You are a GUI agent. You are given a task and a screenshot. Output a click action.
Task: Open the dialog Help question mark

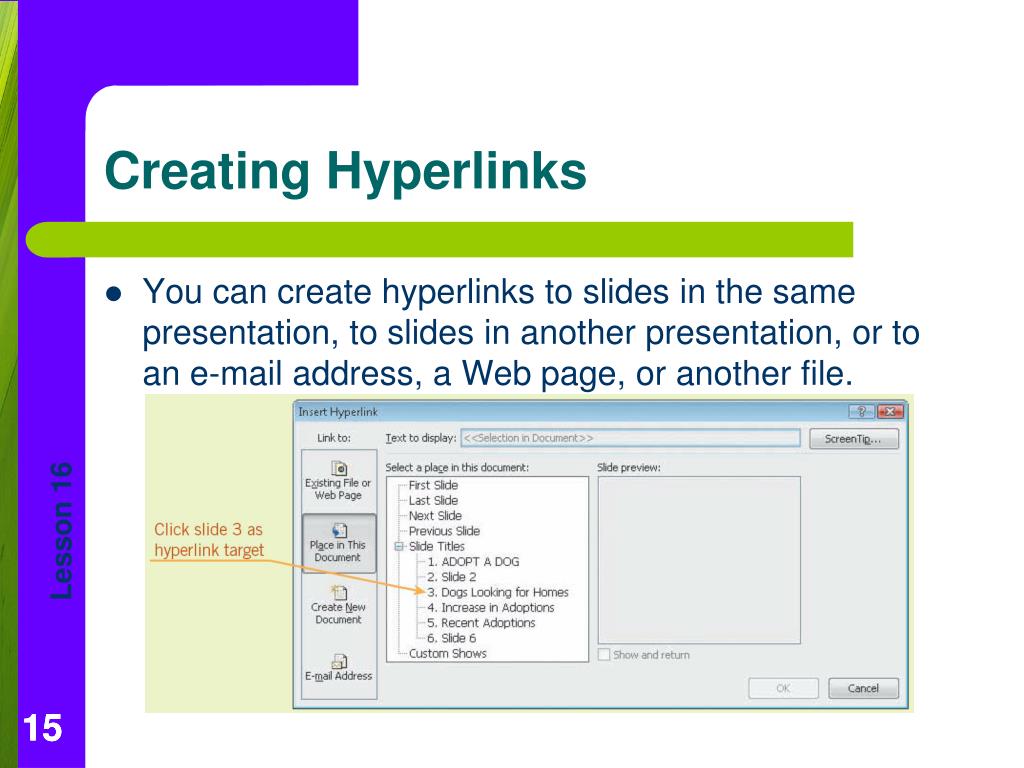point(861,411)
